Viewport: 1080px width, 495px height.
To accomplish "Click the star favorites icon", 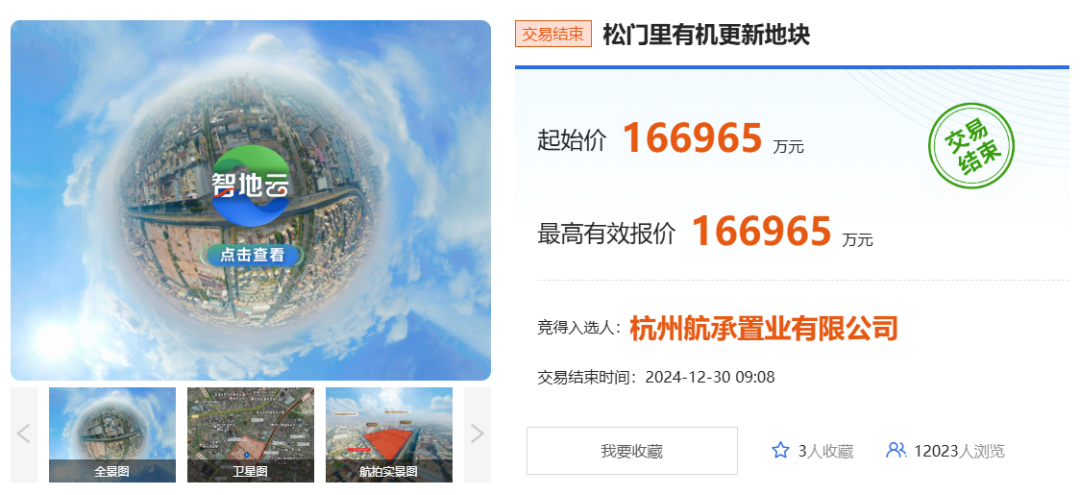I will 780,451.
